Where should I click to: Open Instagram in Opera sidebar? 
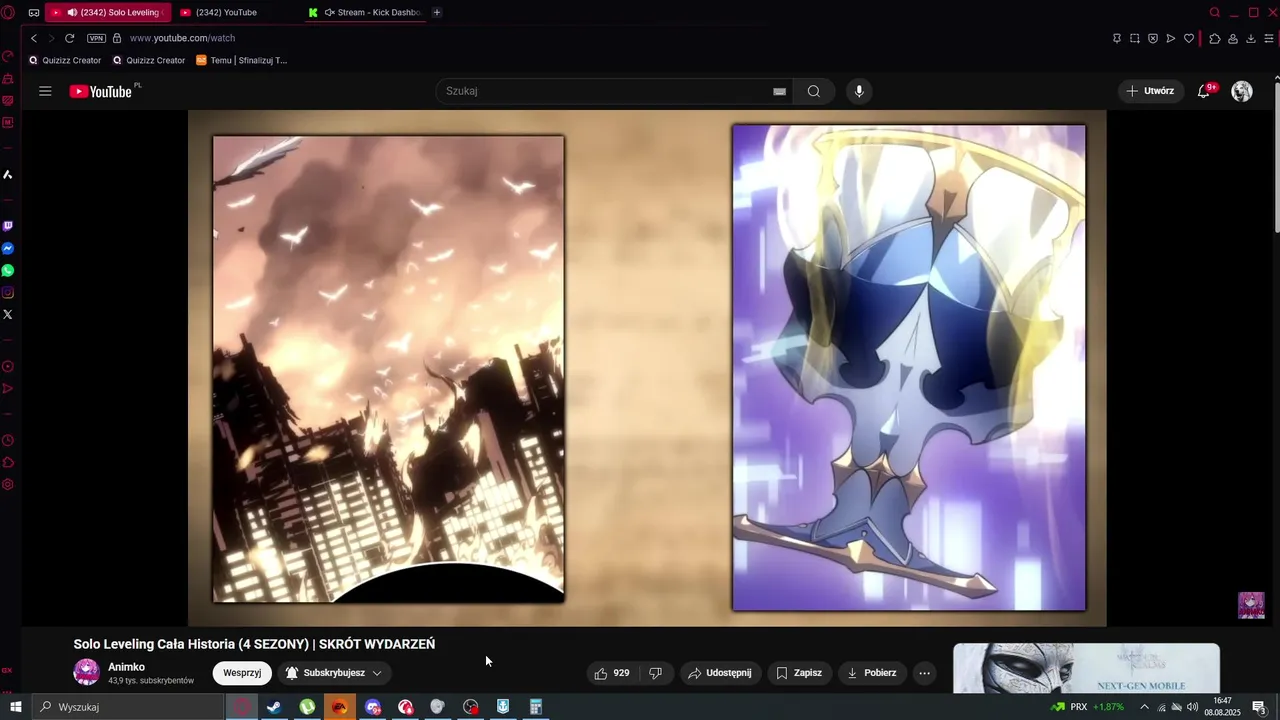[8, 292]
